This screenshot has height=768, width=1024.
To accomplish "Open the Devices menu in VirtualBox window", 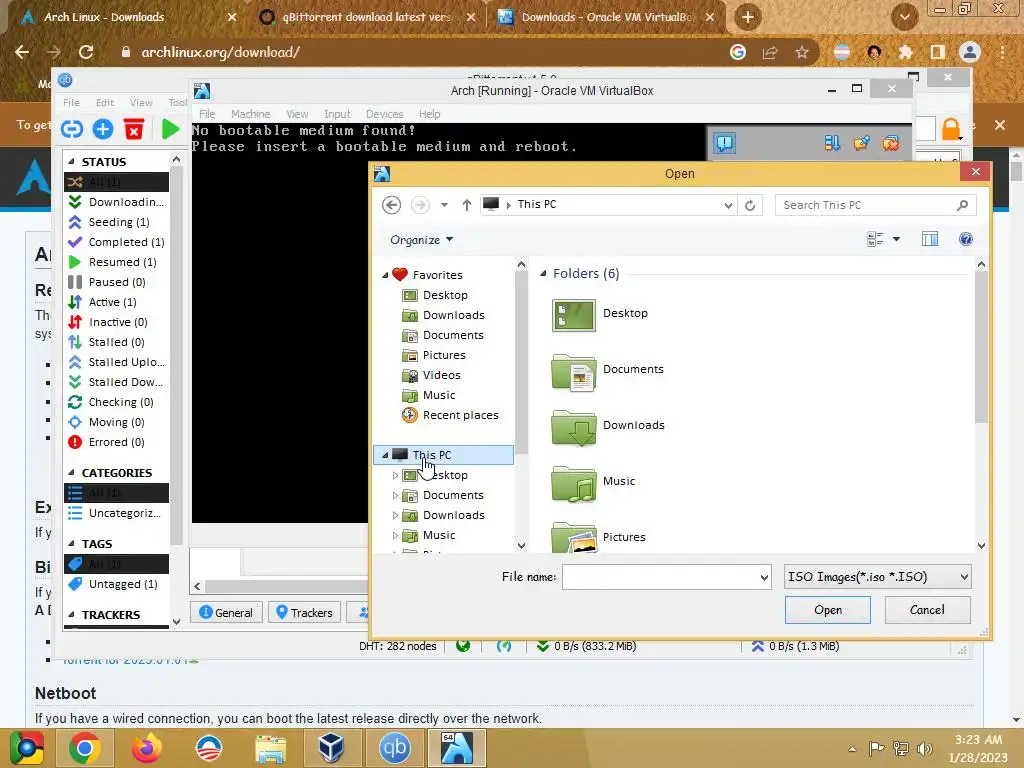I will (x=384, y=114).
